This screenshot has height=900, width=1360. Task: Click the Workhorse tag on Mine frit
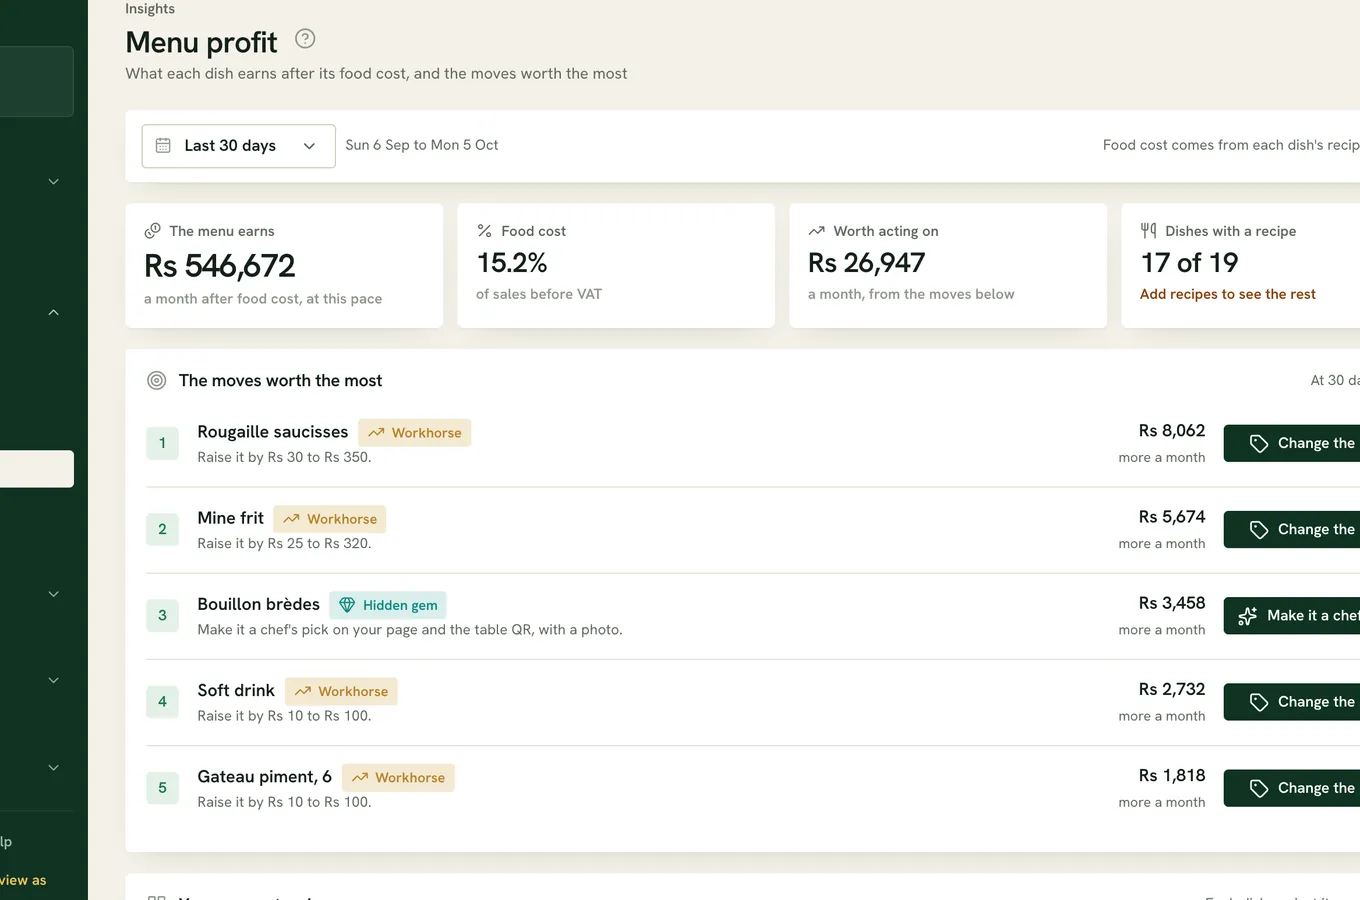tap(330, 519)
